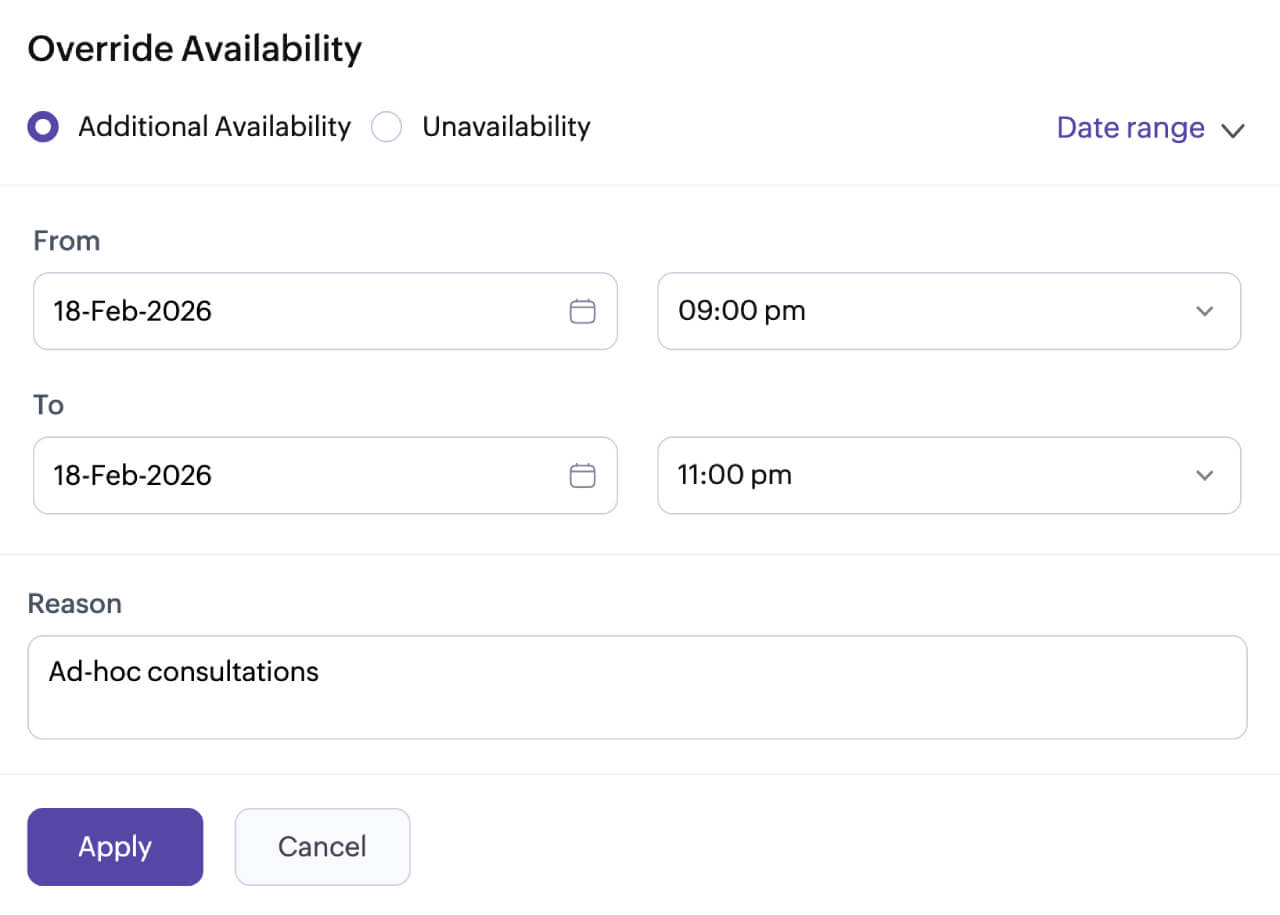Select the Unavailability radio button

(x=387, y=127)
